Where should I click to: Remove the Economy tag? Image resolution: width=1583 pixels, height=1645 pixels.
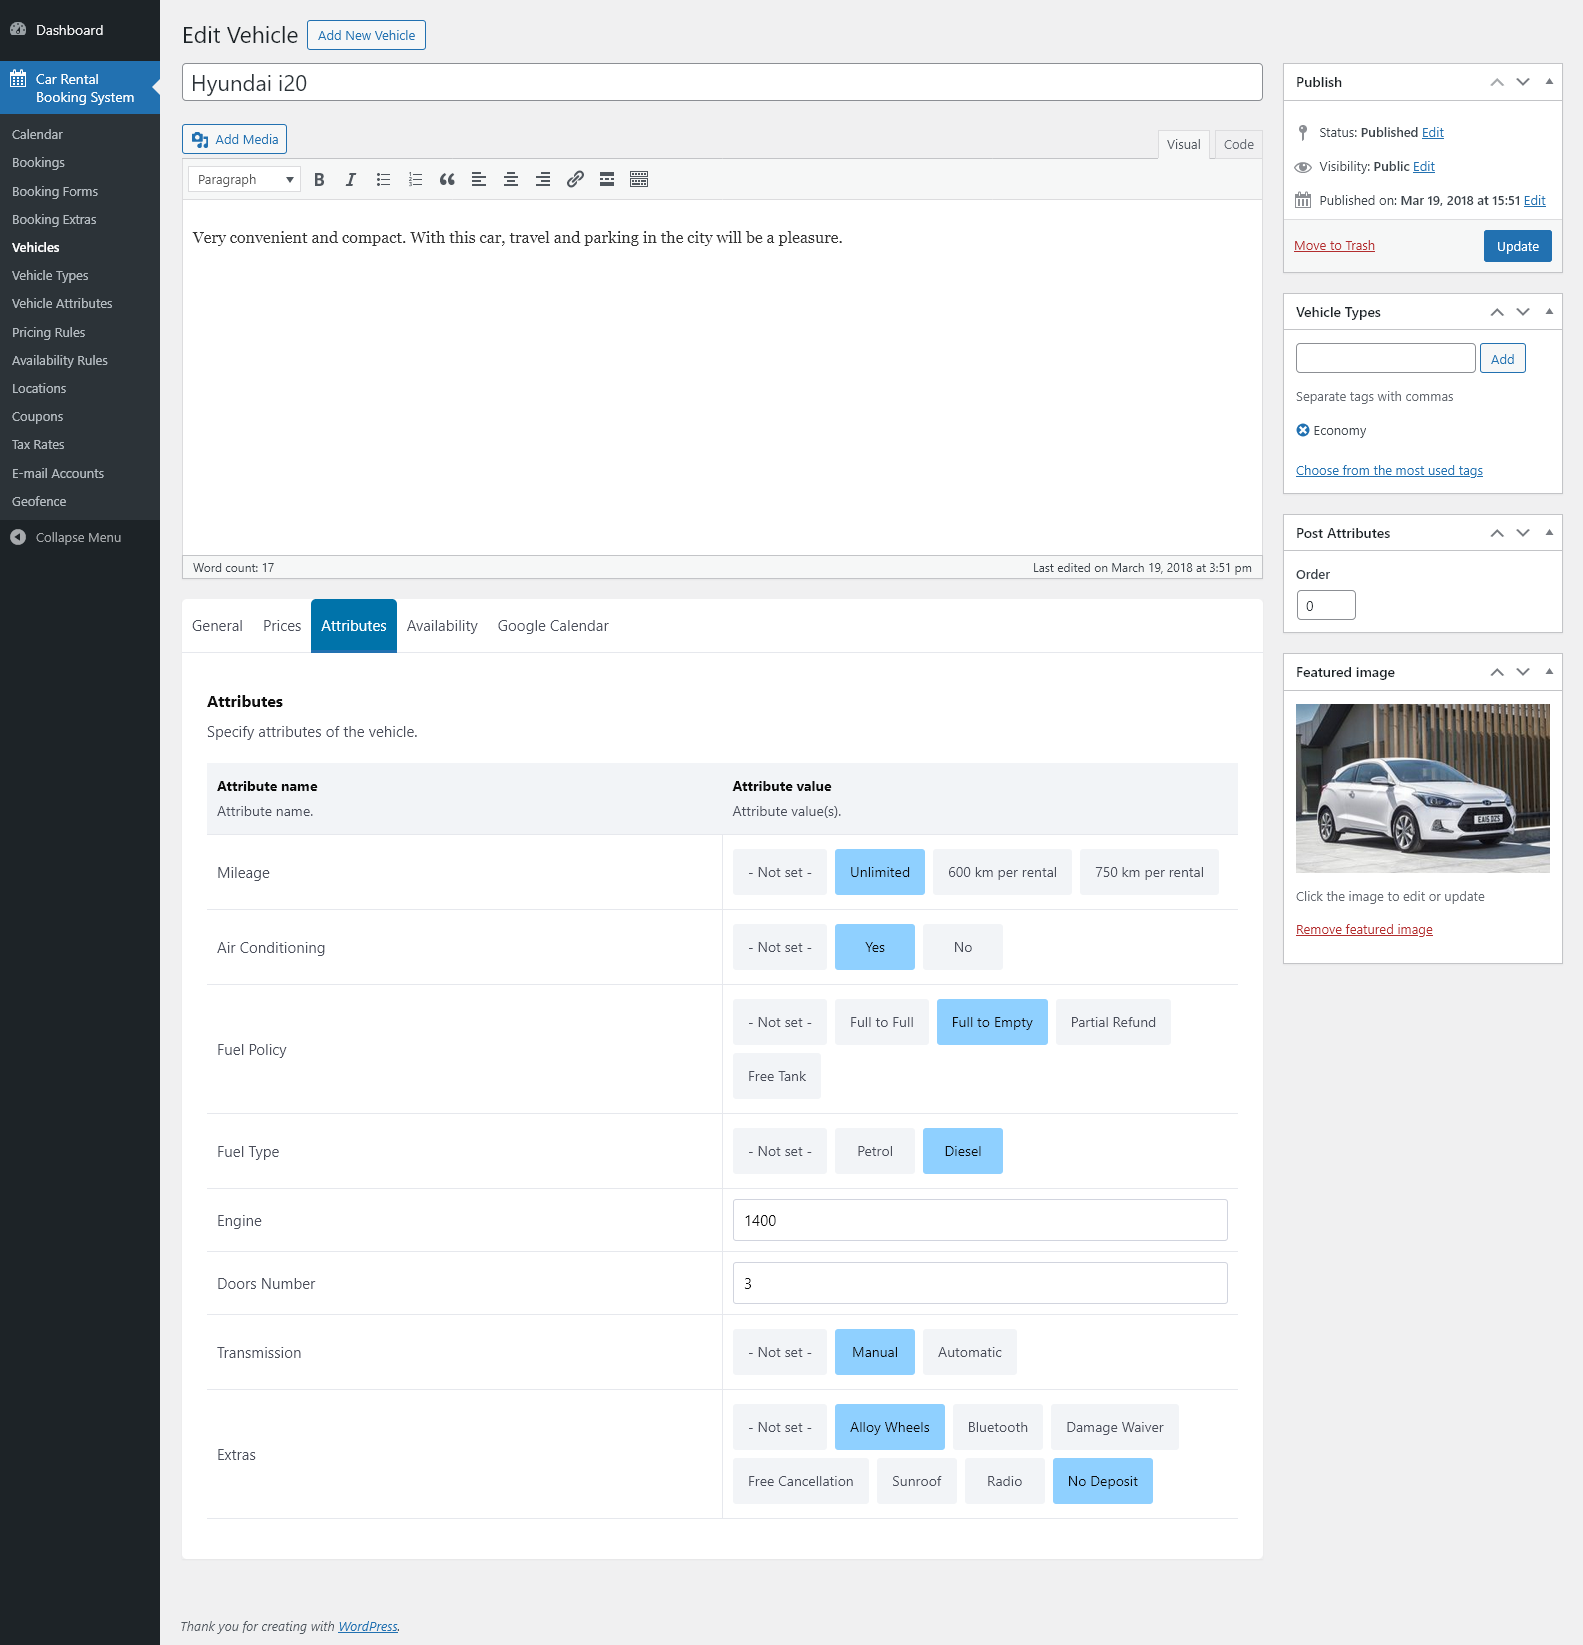(x=1303, y=430)
